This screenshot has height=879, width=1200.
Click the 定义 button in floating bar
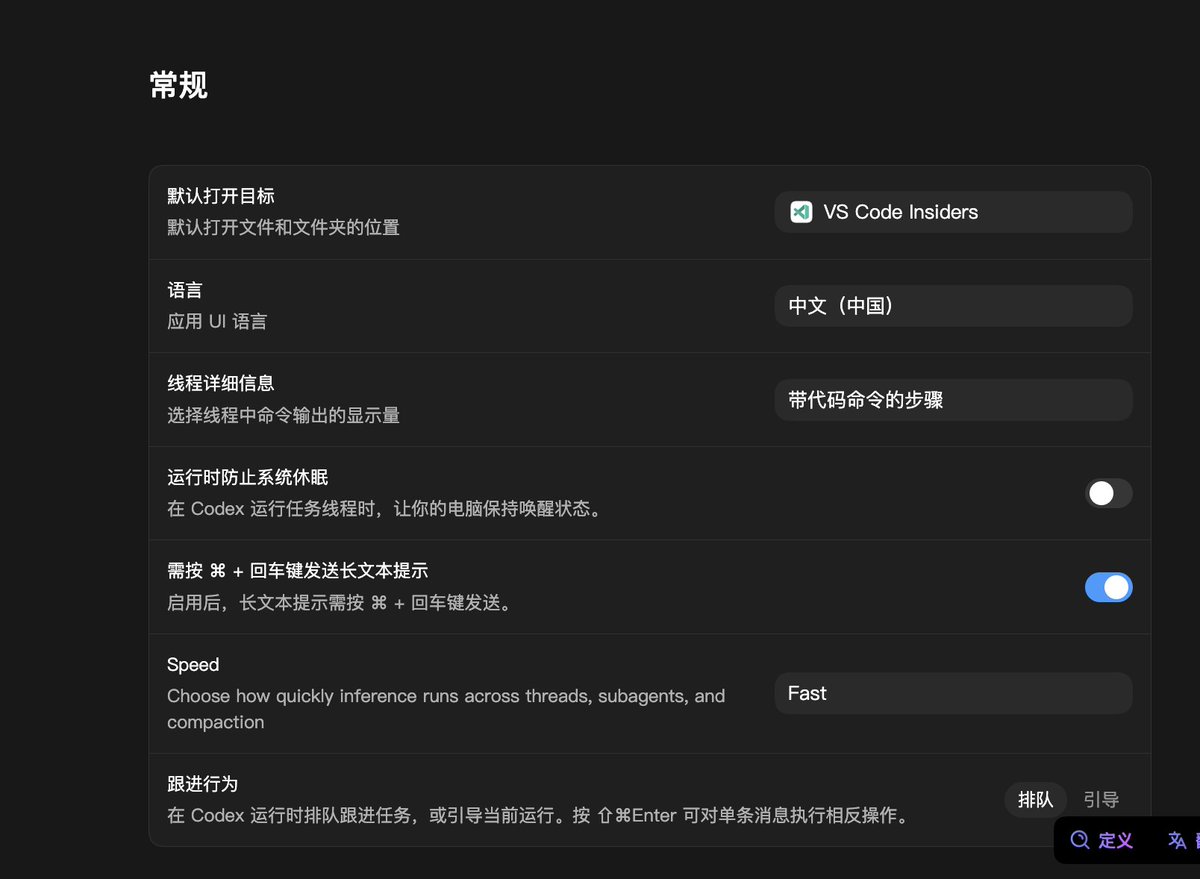1115,840
